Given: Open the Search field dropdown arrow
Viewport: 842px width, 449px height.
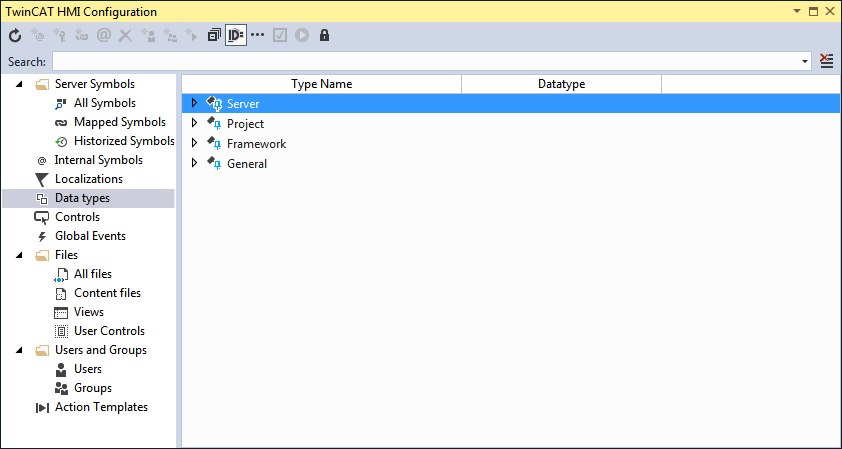Looking at the screenshot, I should tap(805, 62).
